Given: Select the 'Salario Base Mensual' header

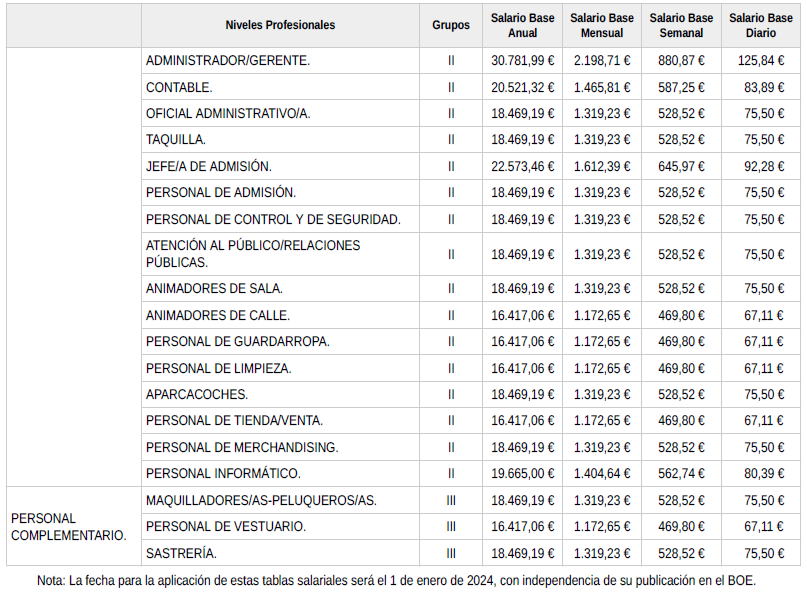Looking at the screenshot, I should coord(602,25).
